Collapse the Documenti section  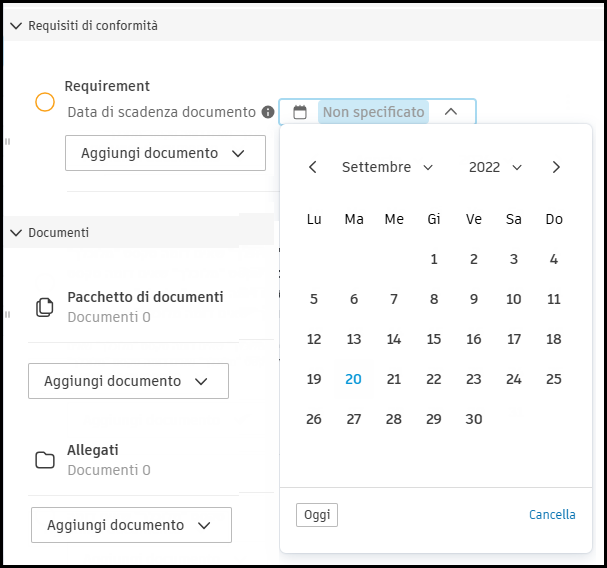pos(16,233)
